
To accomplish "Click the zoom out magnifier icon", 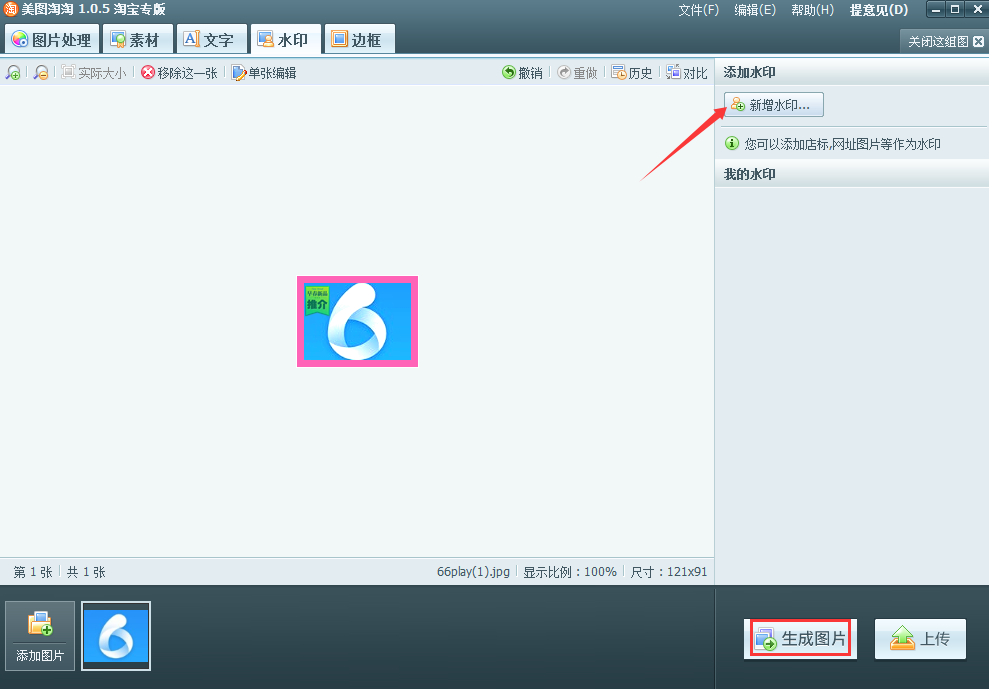I will (41, 73).
